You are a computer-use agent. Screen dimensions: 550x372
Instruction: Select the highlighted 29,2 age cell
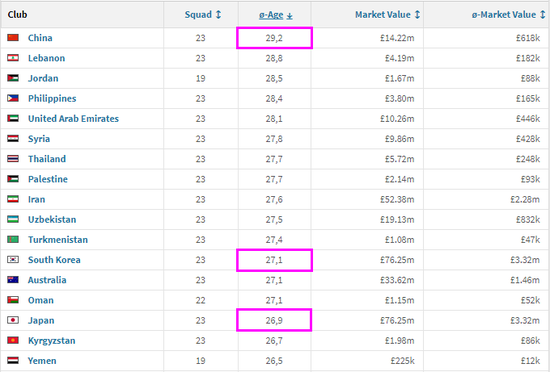(274, 38)
